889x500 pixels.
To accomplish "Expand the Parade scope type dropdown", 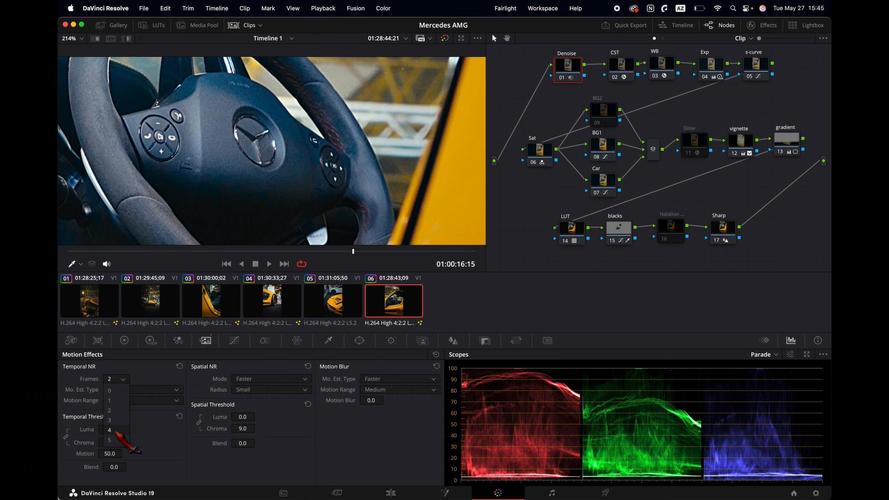I will (x=764, y=354).
